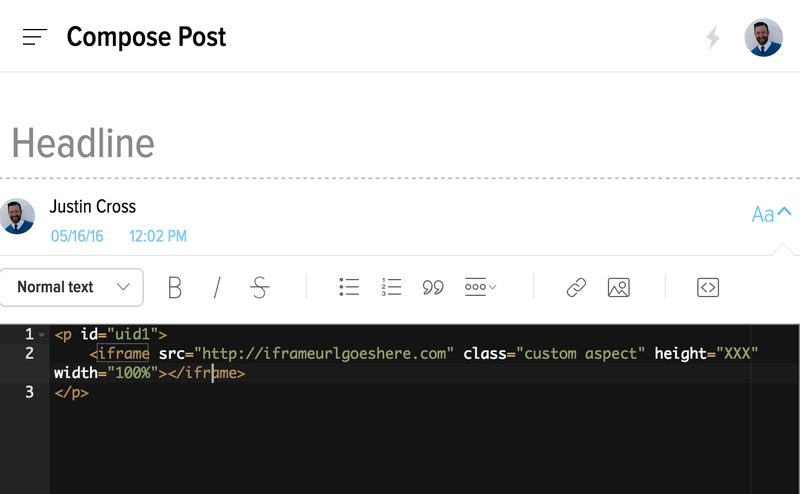Insert a bulleted list
Image resolution: width=800 pixels, height=494 pixels.
(x=349, y=287)
